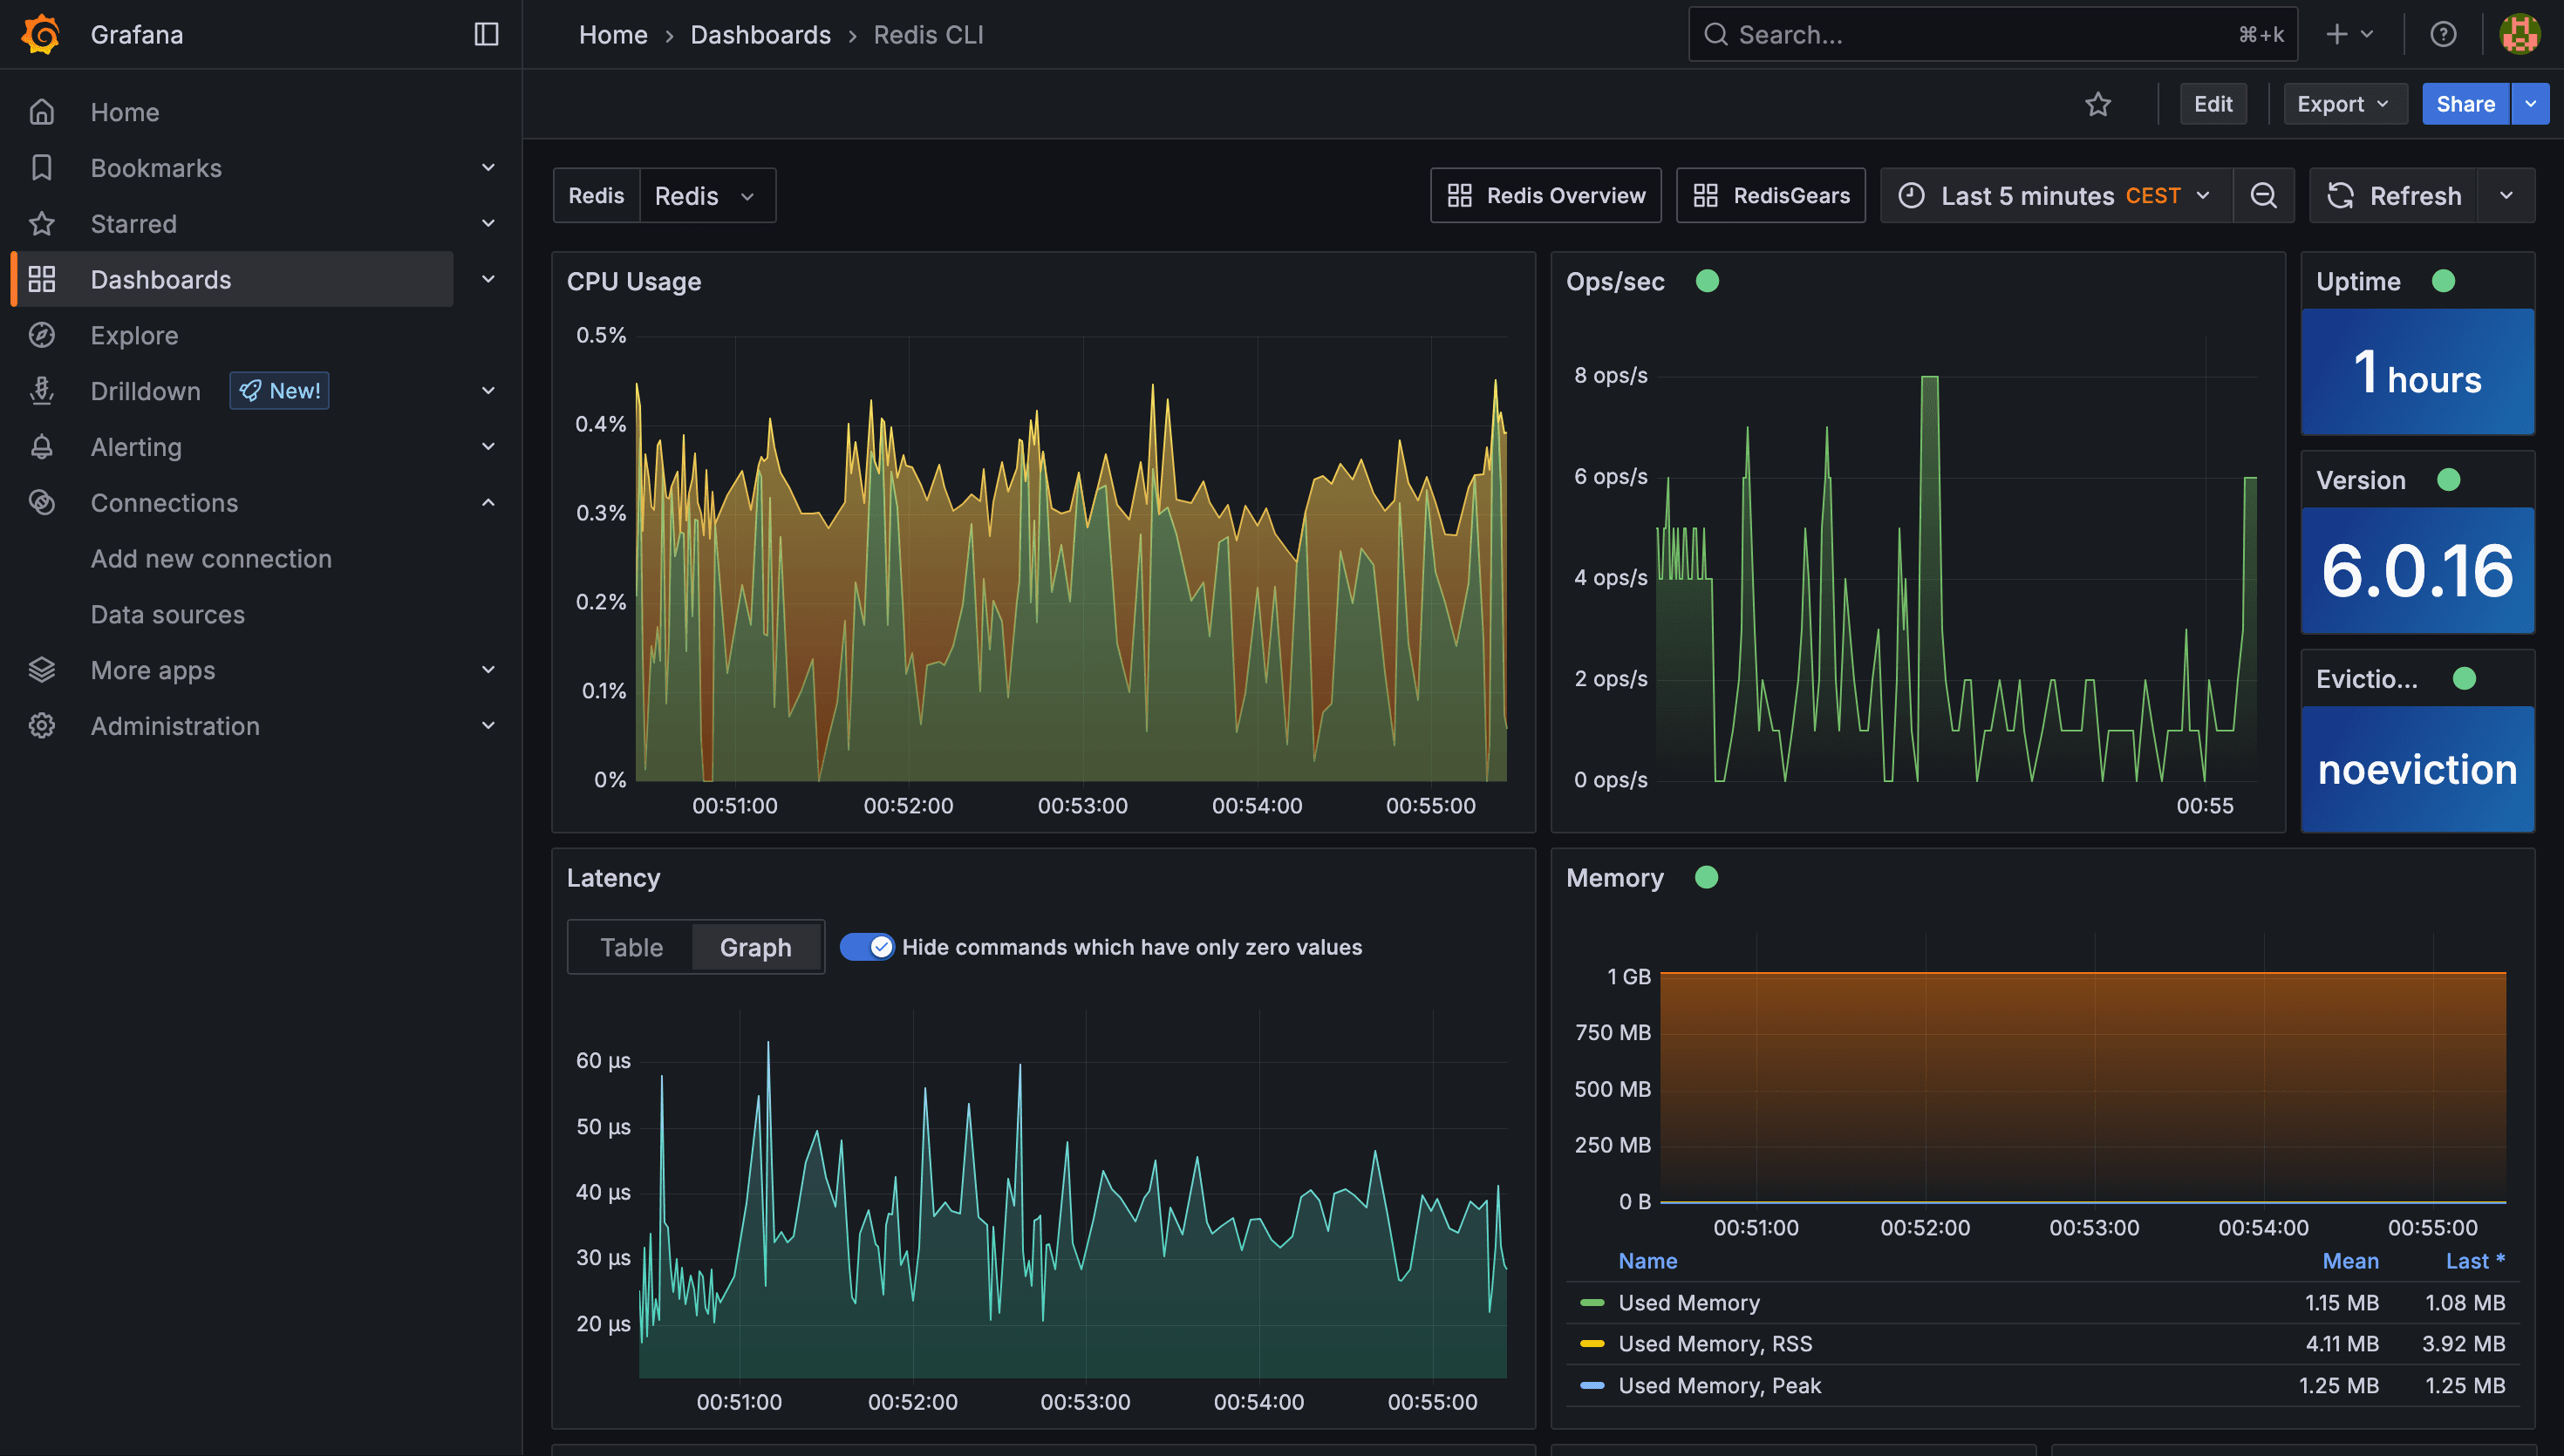The height and width of the screenshot is (1456, 2564).
Task: Click the Dashboards grid icon in sidebar
Action: (41, 280)
